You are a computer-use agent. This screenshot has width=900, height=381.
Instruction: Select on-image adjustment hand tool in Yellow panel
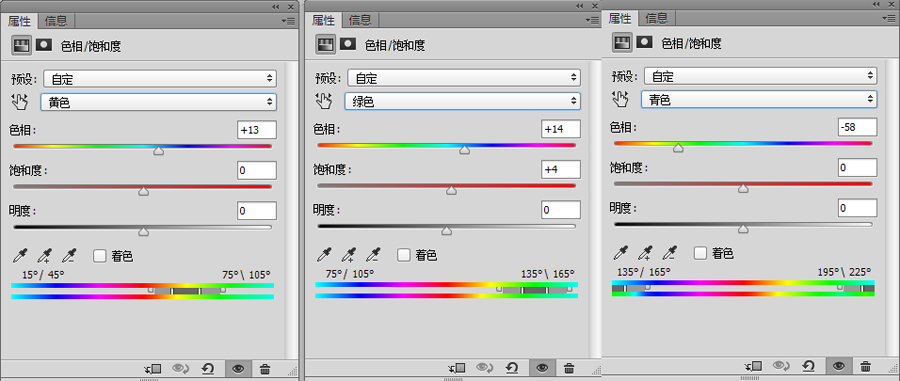20,102
